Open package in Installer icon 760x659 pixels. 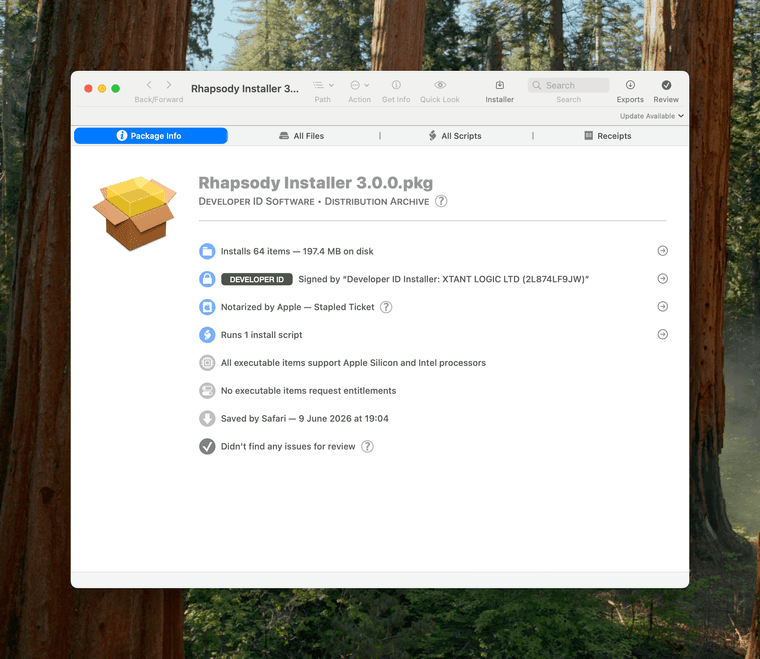tap(500, 85)
